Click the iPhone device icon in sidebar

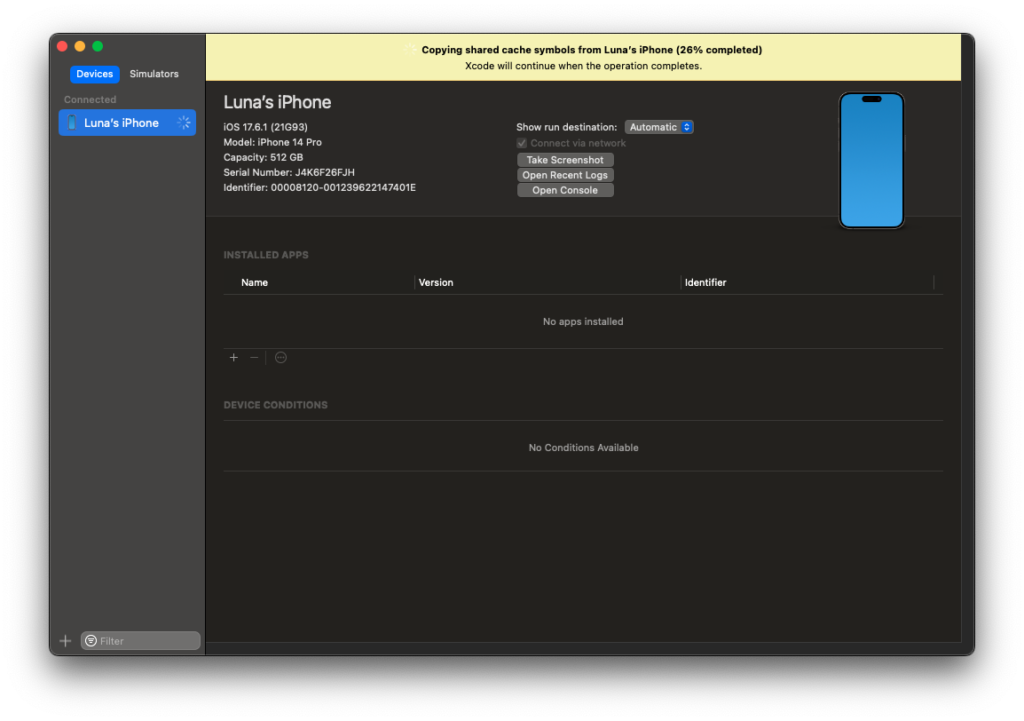pyautogui.click(x=71, y=123)
